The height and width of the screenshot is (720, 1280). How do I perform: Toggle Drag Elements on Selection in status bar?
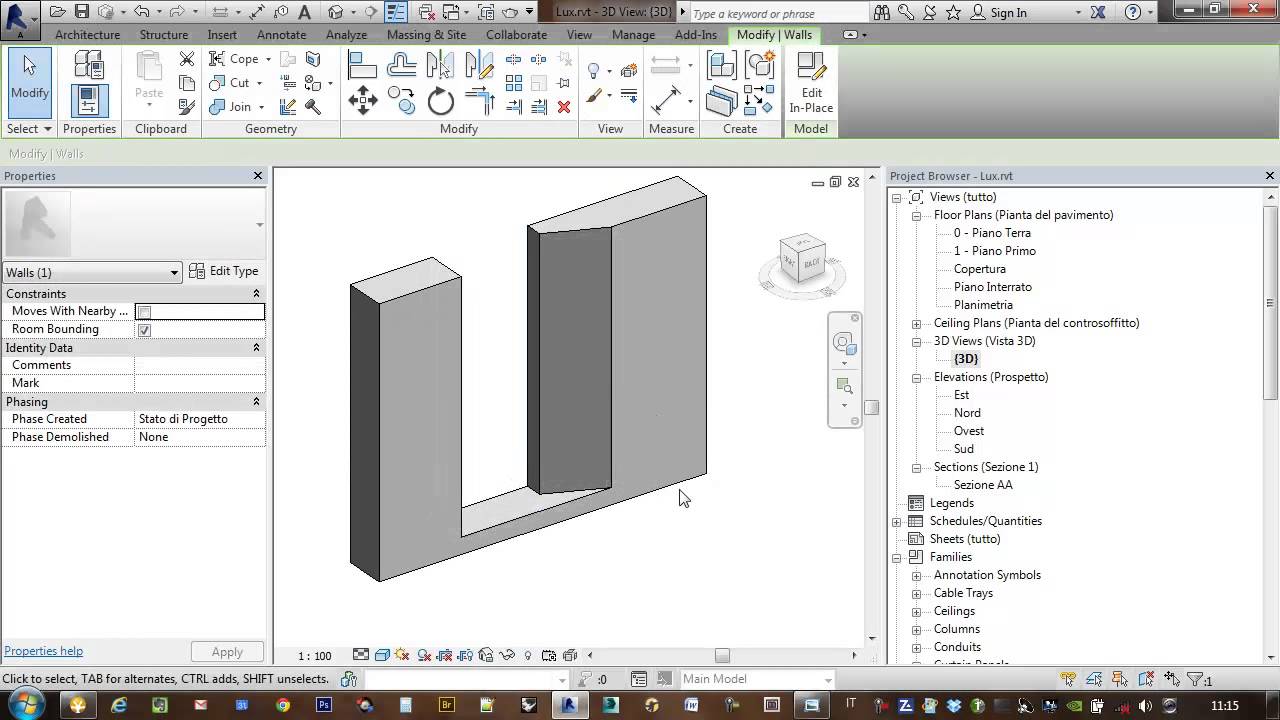[x=1172, y=679]
